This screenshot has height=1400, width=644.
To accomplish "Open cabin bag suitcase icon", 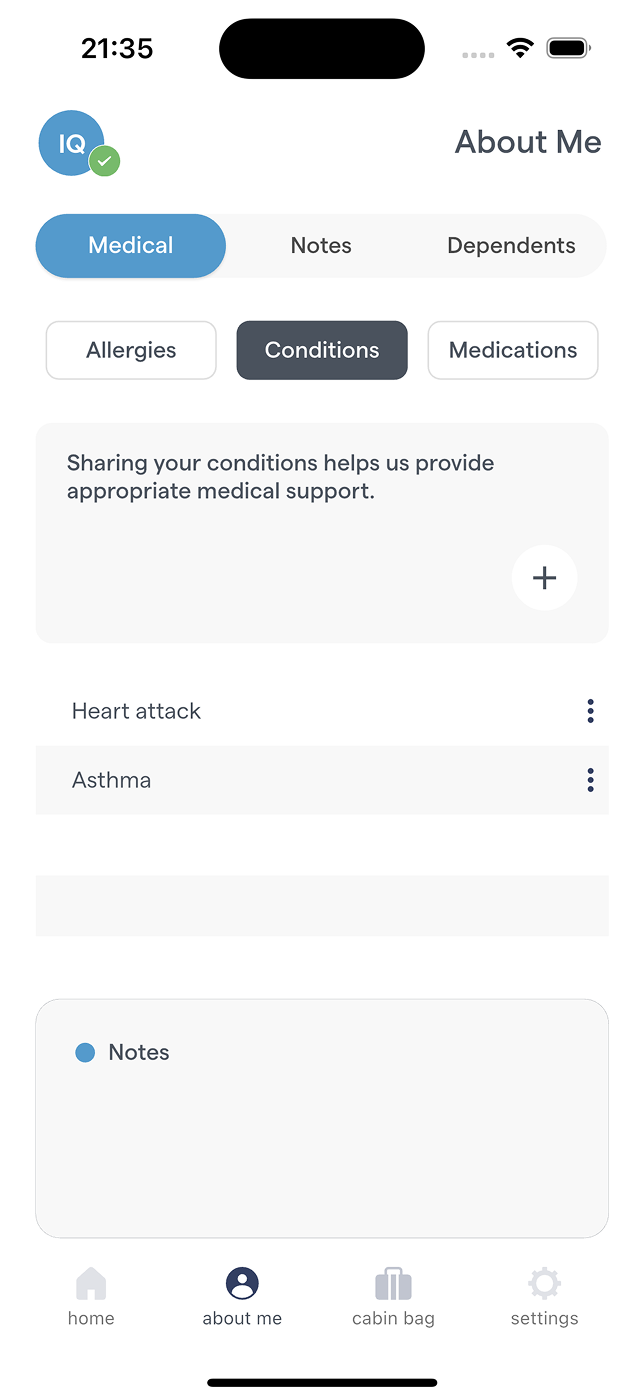I will coord(393,1284).
